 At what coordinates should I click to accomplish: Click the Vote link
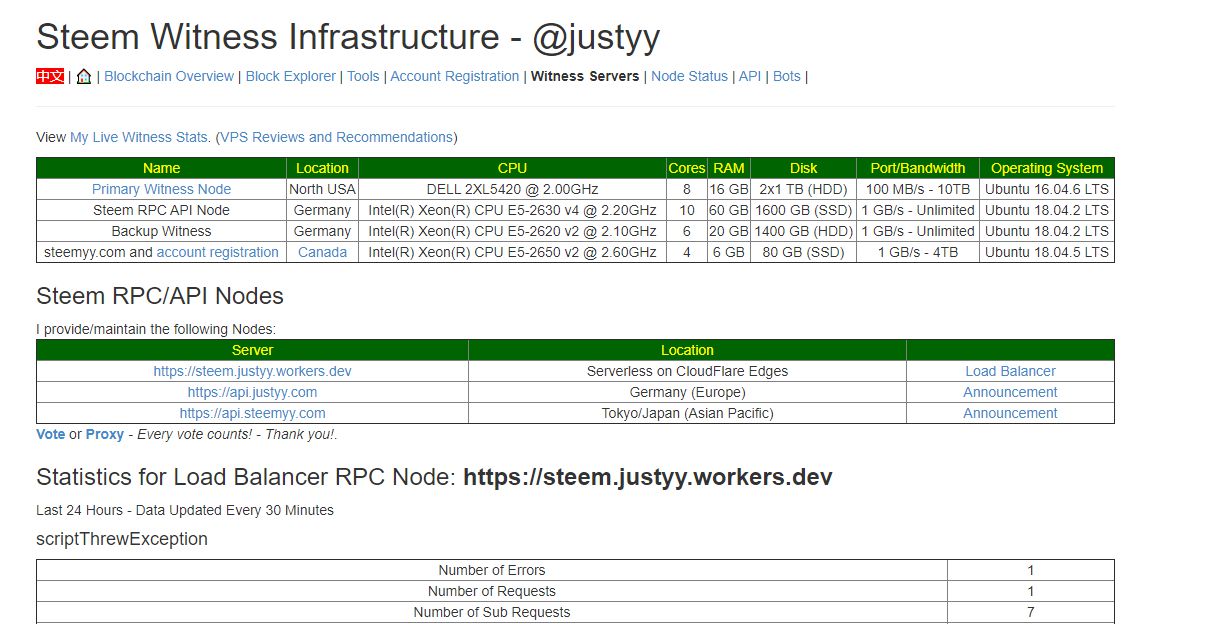point(51,434)
